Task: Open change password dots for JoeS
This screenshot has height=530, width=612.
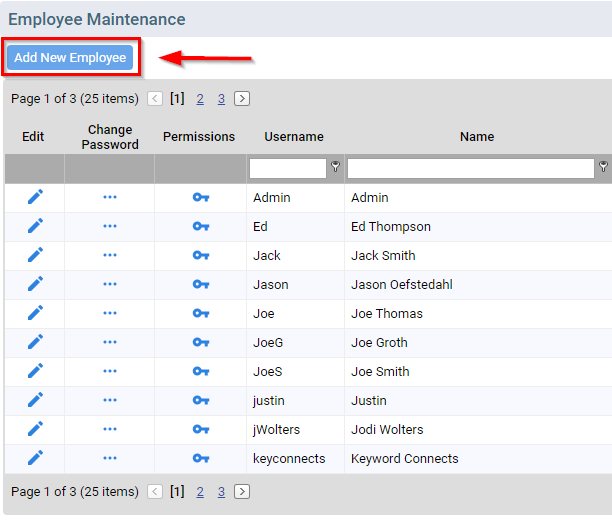Action: click(110, 371)
